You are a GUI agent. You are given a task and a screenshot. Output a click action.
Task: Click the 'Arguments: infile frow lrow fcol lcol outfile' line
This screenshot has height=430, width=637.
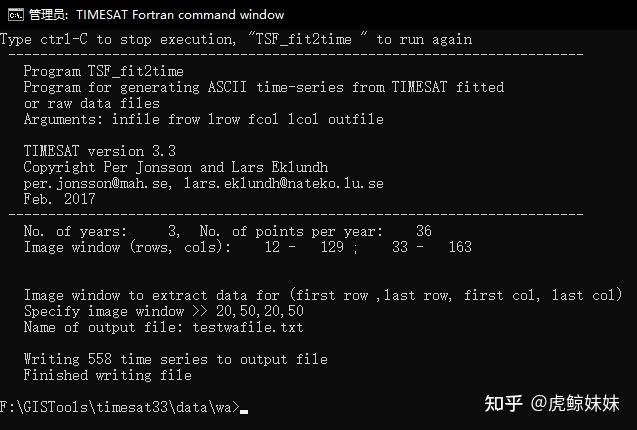point(204,119)
